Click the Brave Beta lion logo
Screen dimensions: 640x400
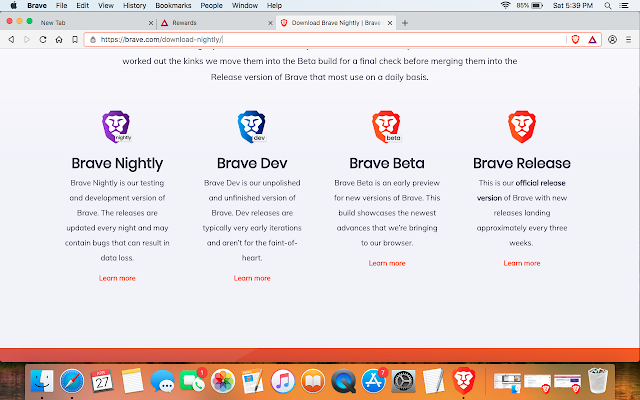point(387,127)
